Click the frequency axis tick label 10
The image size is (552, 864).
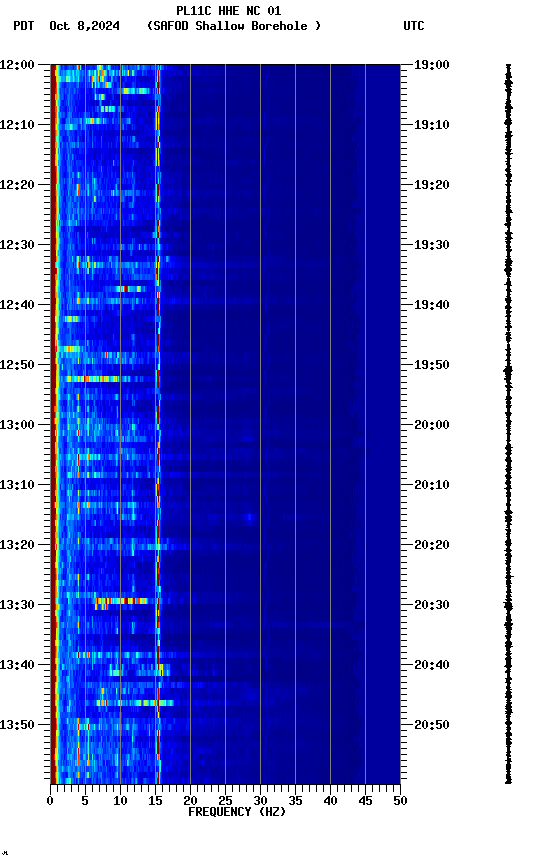coord(120,801)
